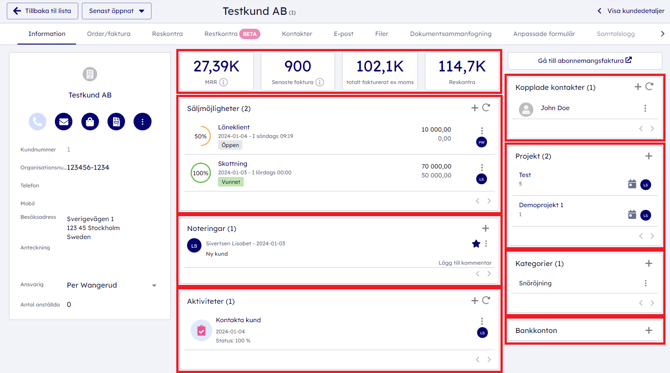Open three-dot menu for Löneklient opportunity
The width and height of the screenshot is (670, 373).
[x=482, y=130]
